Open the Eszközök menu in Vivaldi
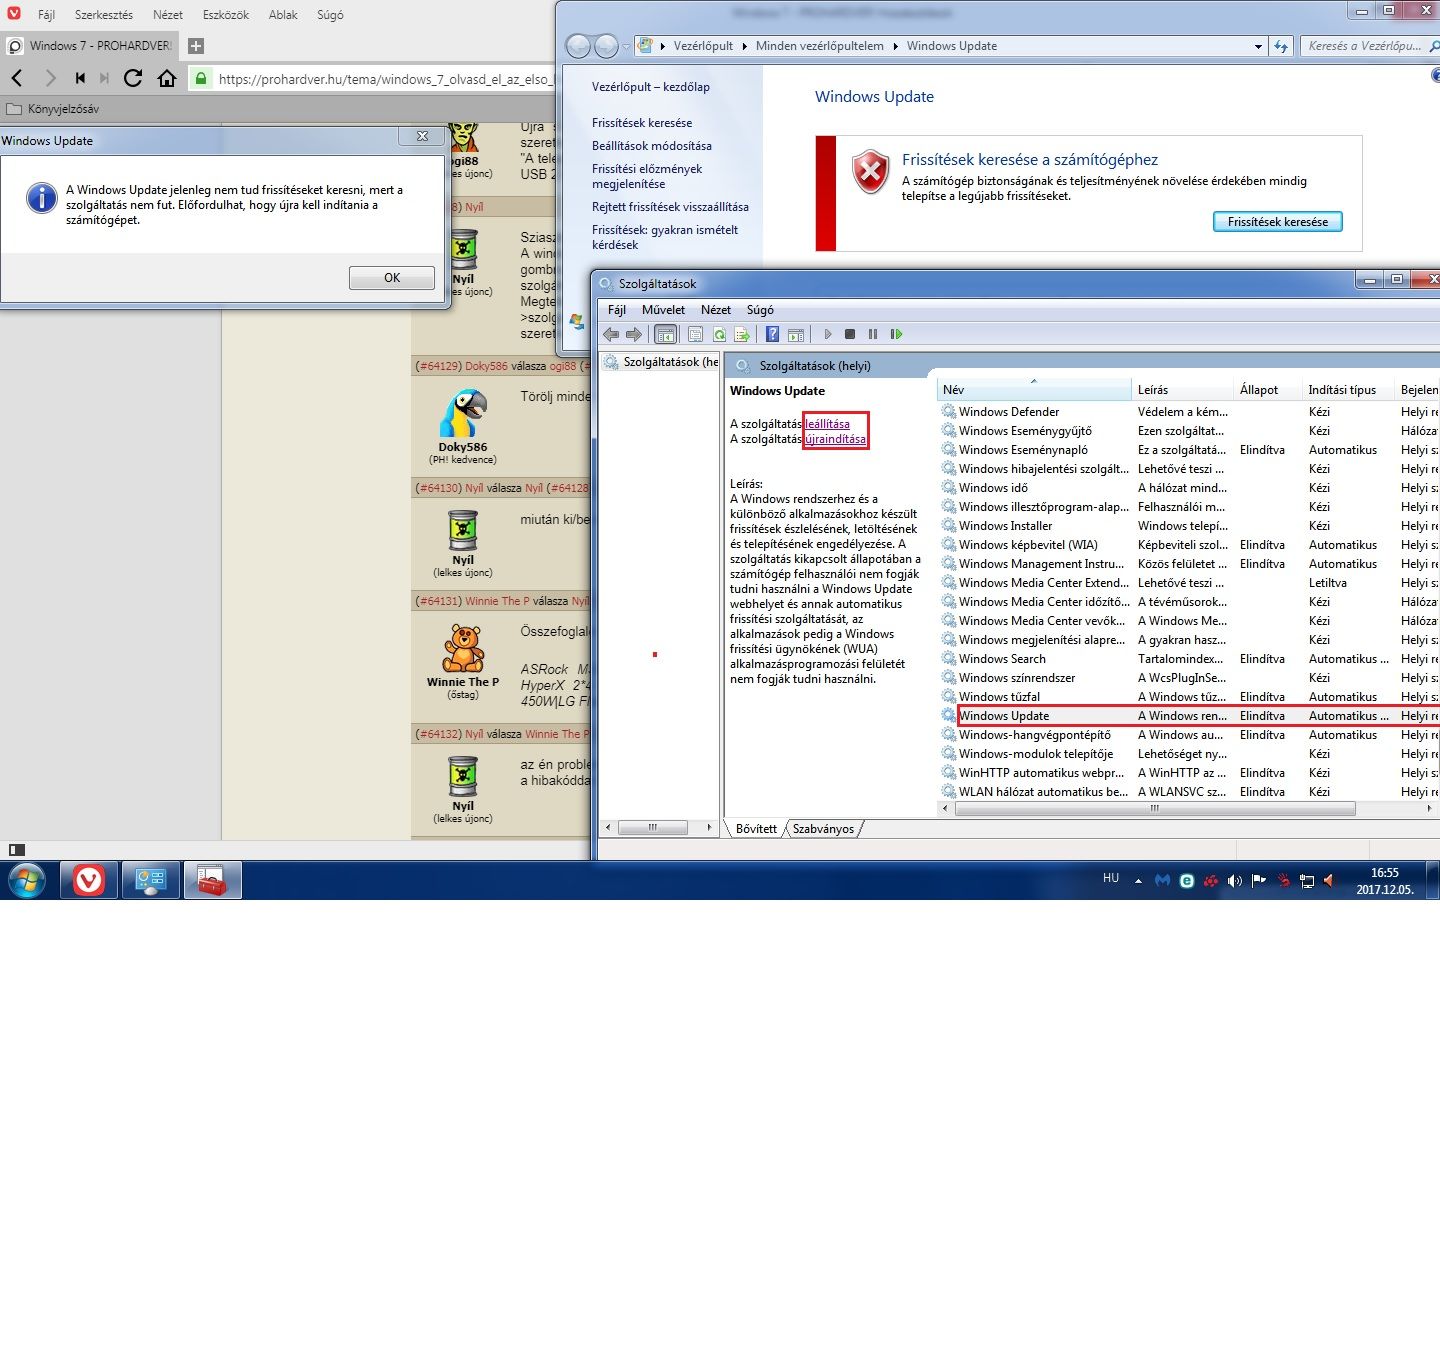Viewport: 1440px width, 1354px height. (226, 15)
